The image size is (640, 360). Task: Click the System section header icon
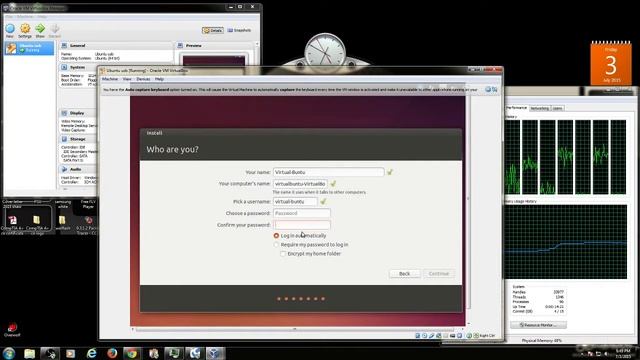tap(64, 67)
